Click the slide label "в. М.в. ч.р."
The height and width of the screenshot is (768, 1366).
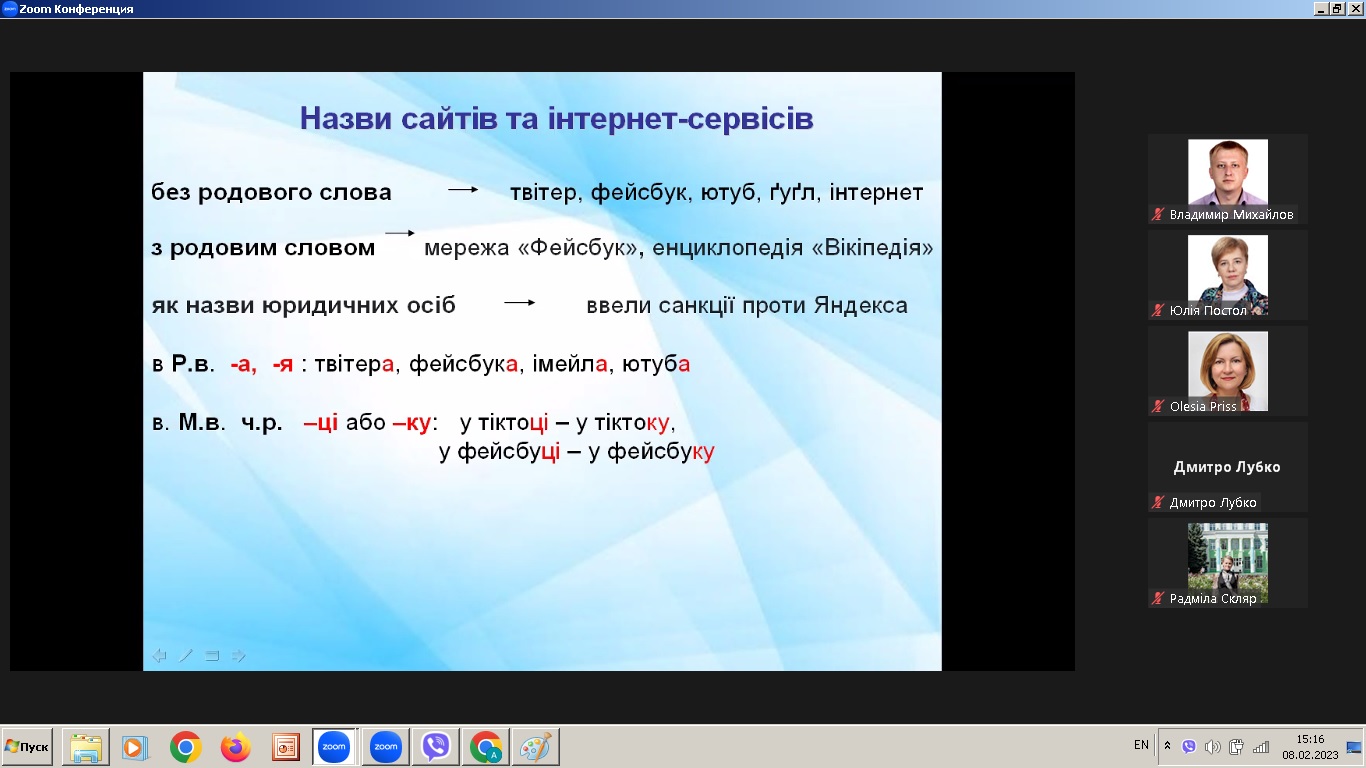point(218,422)
